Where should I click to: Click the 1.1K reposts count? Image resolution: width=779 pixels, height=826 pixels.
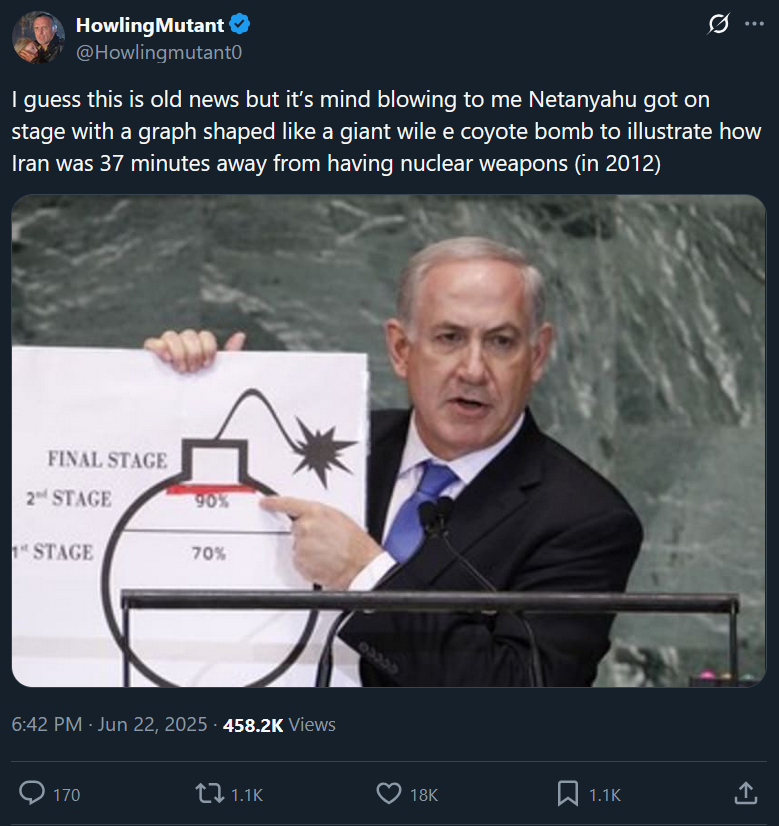(246, 794)
